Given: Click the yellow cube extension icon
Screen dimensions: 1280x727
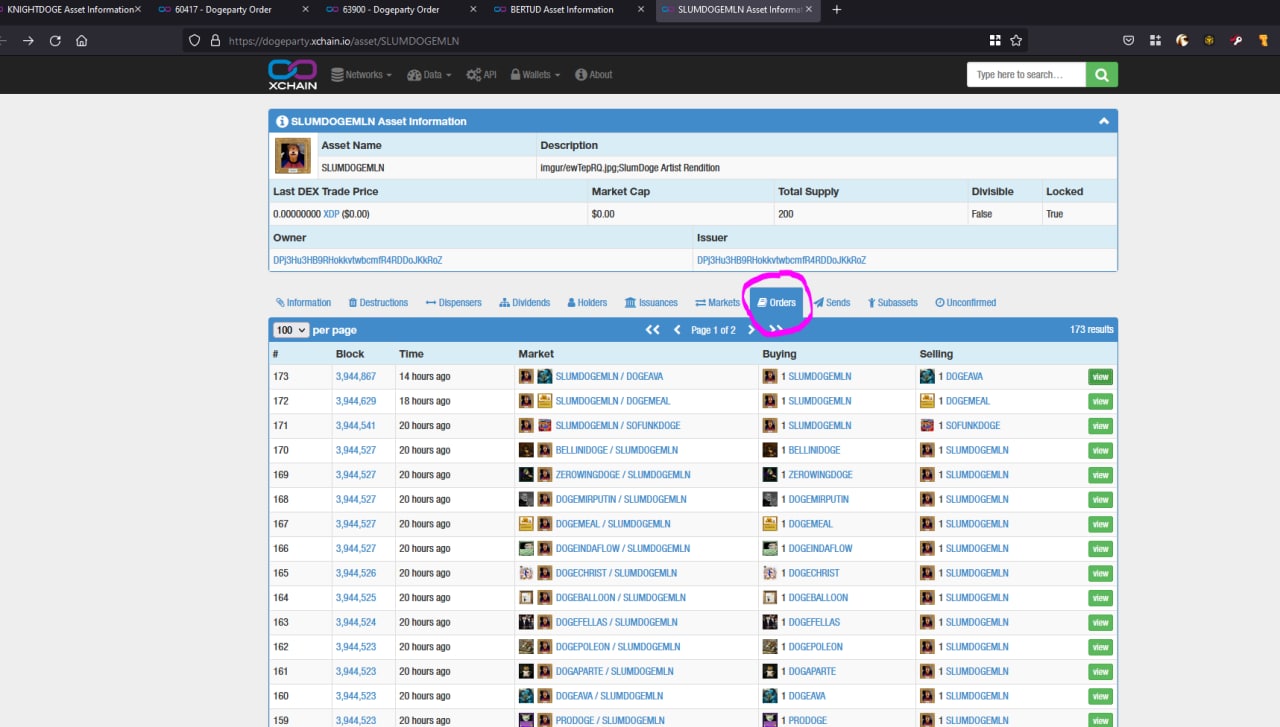Looking at the screenshot, I should click(x=1209, y=41).
